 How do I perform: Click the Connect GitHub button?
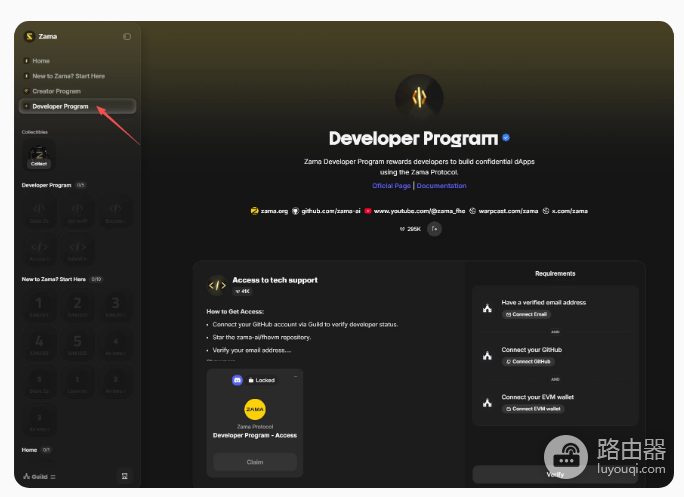tap(528, 361)
